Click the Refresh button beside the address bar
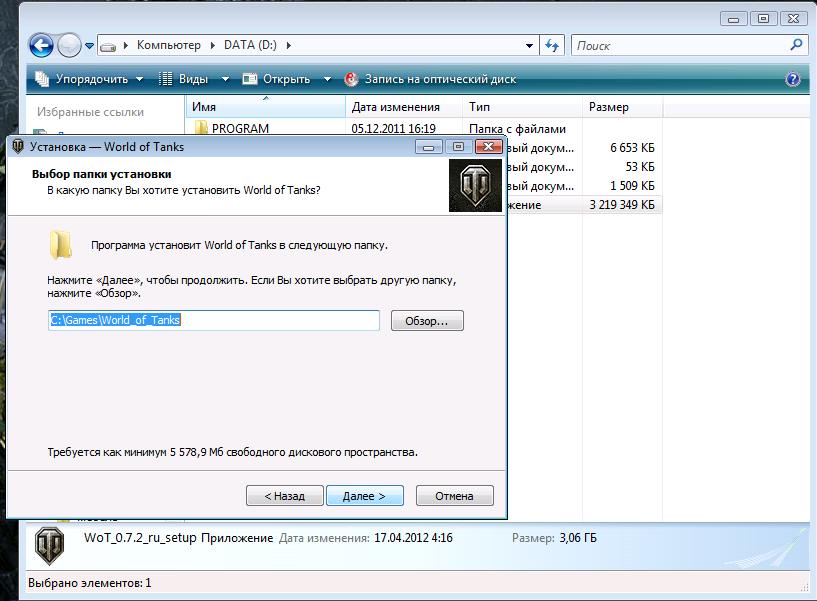The height and width of the screenshot is (601, 817). [552, 46]
